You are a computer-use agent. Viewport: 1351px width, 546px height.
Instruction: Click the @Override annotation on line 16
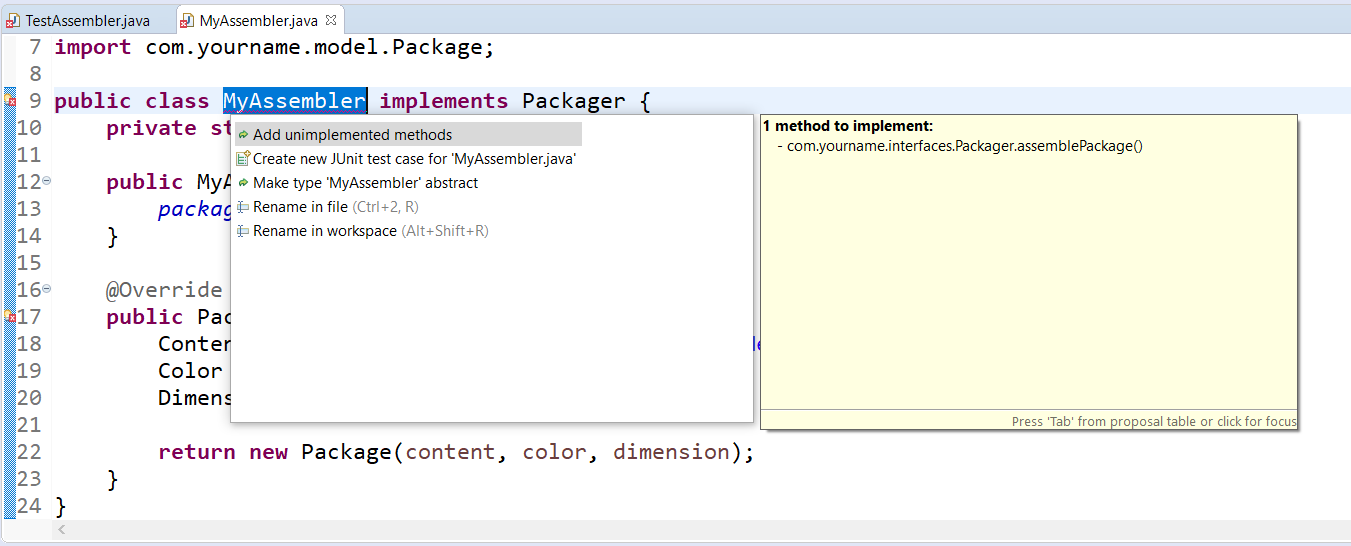click(164, 290)
